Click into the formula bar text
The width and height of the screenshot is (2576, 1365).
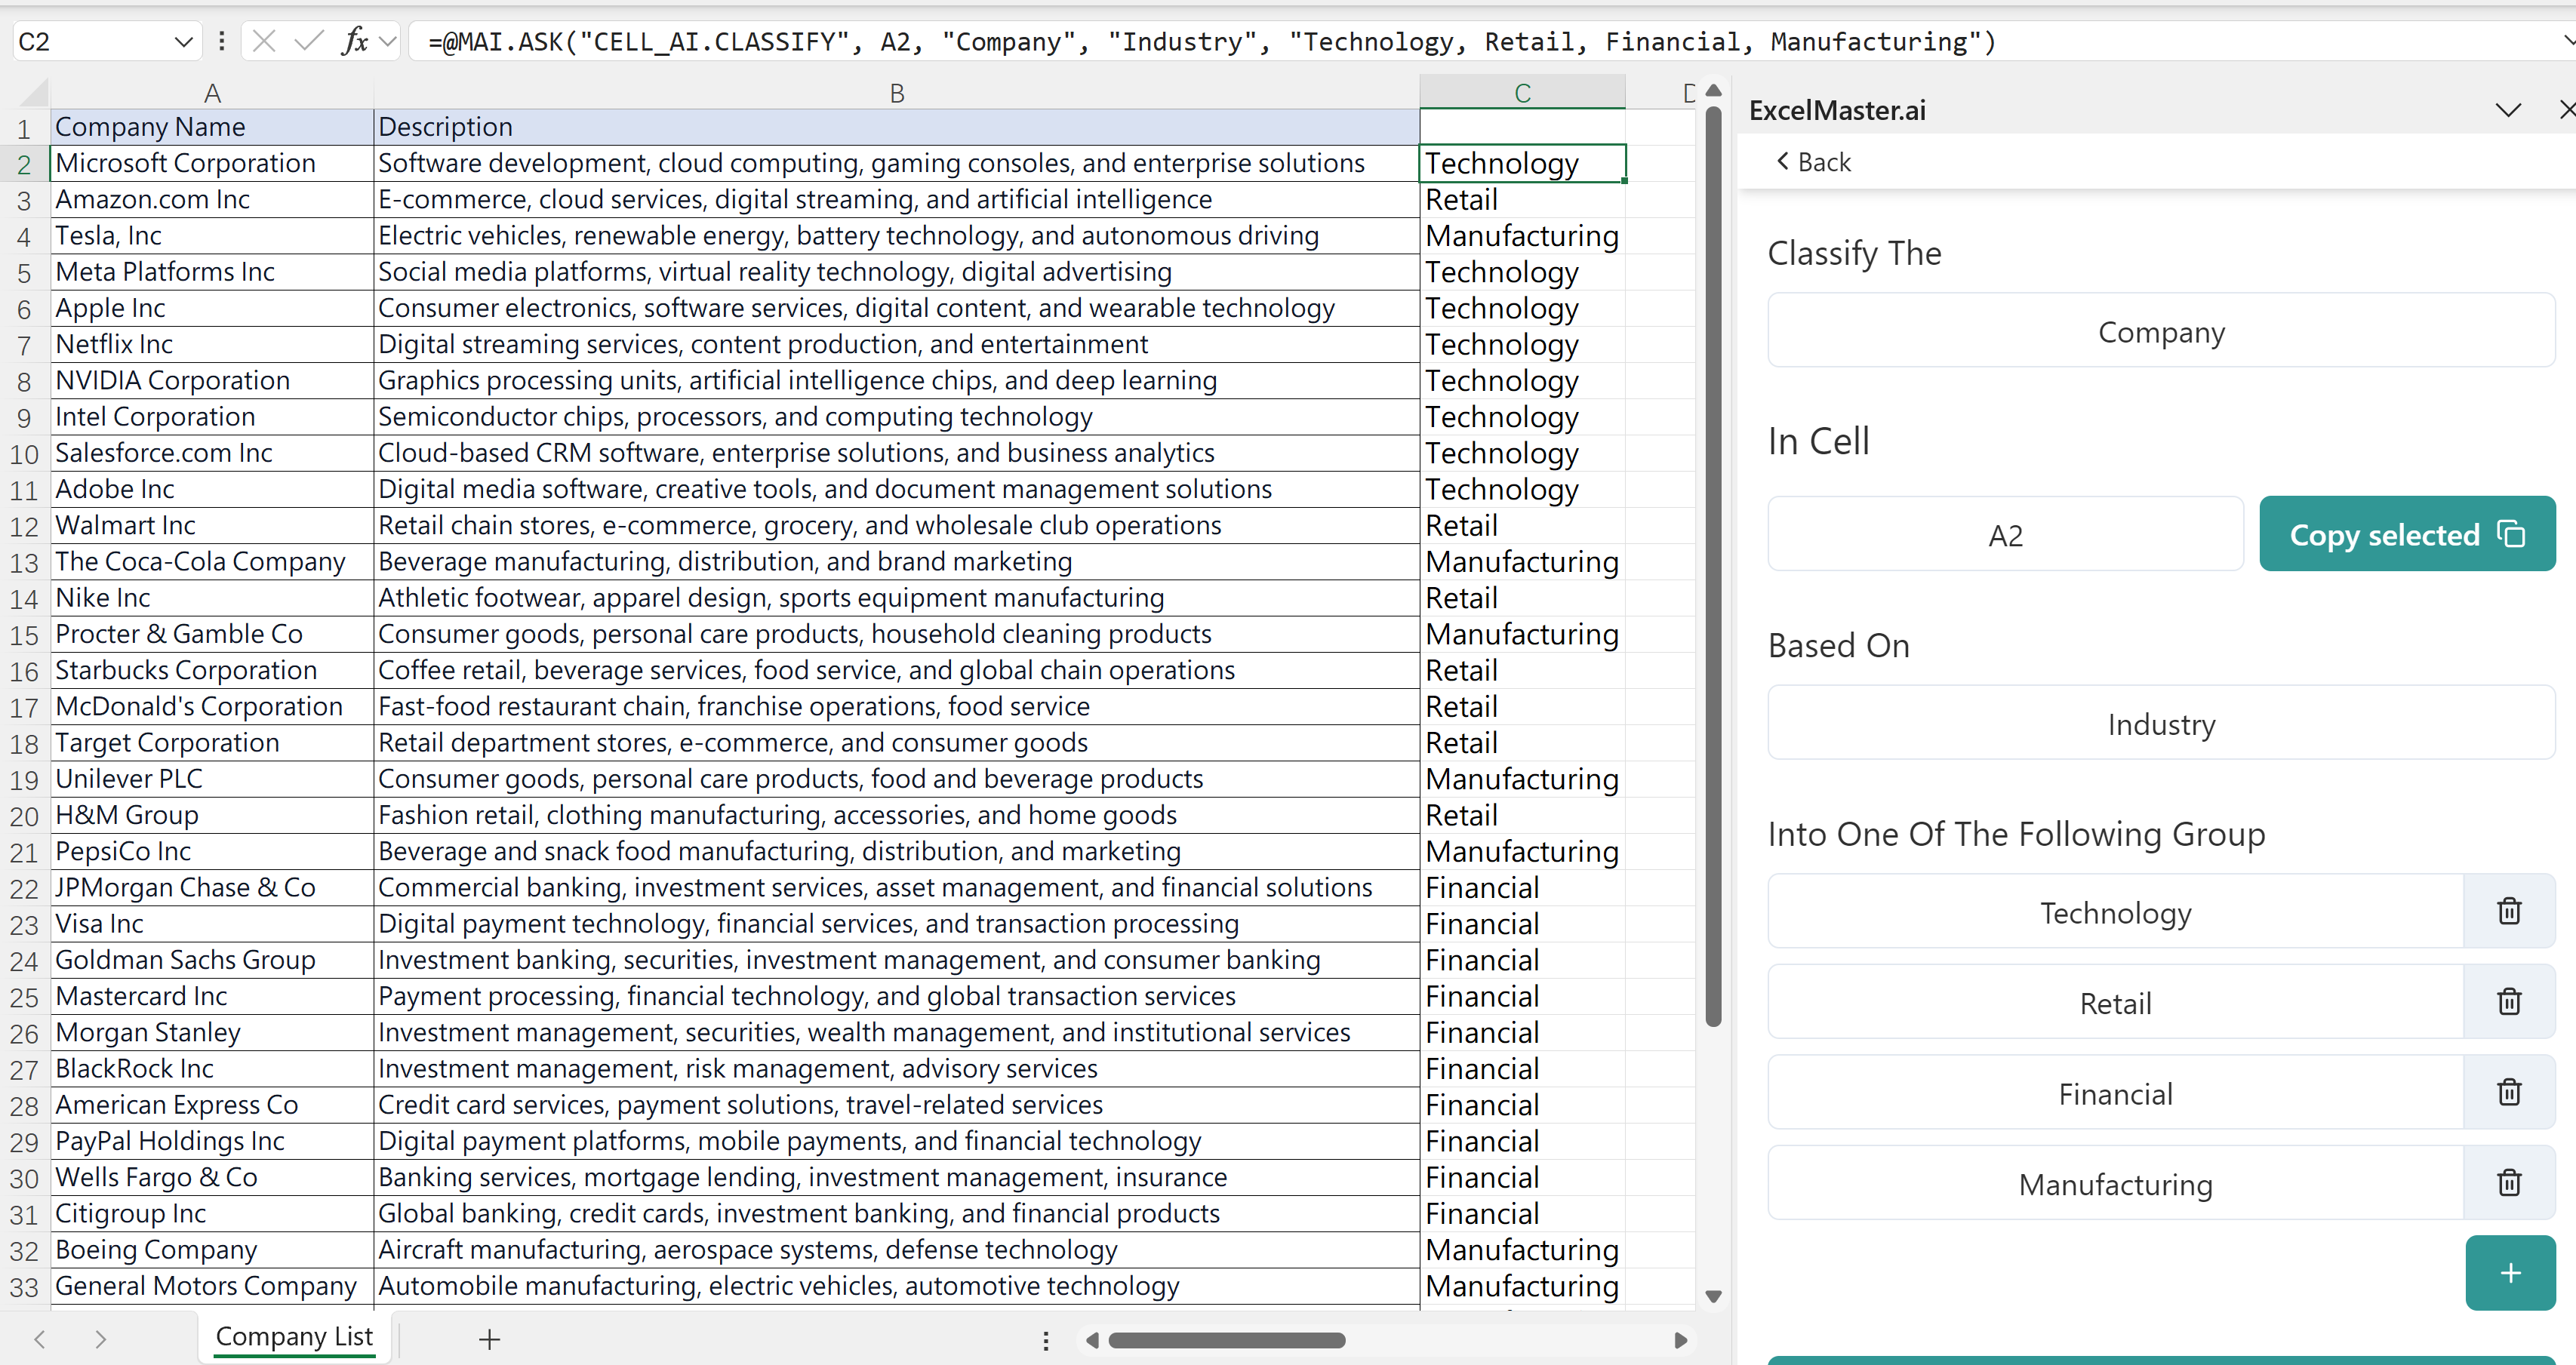[1212, 42]
